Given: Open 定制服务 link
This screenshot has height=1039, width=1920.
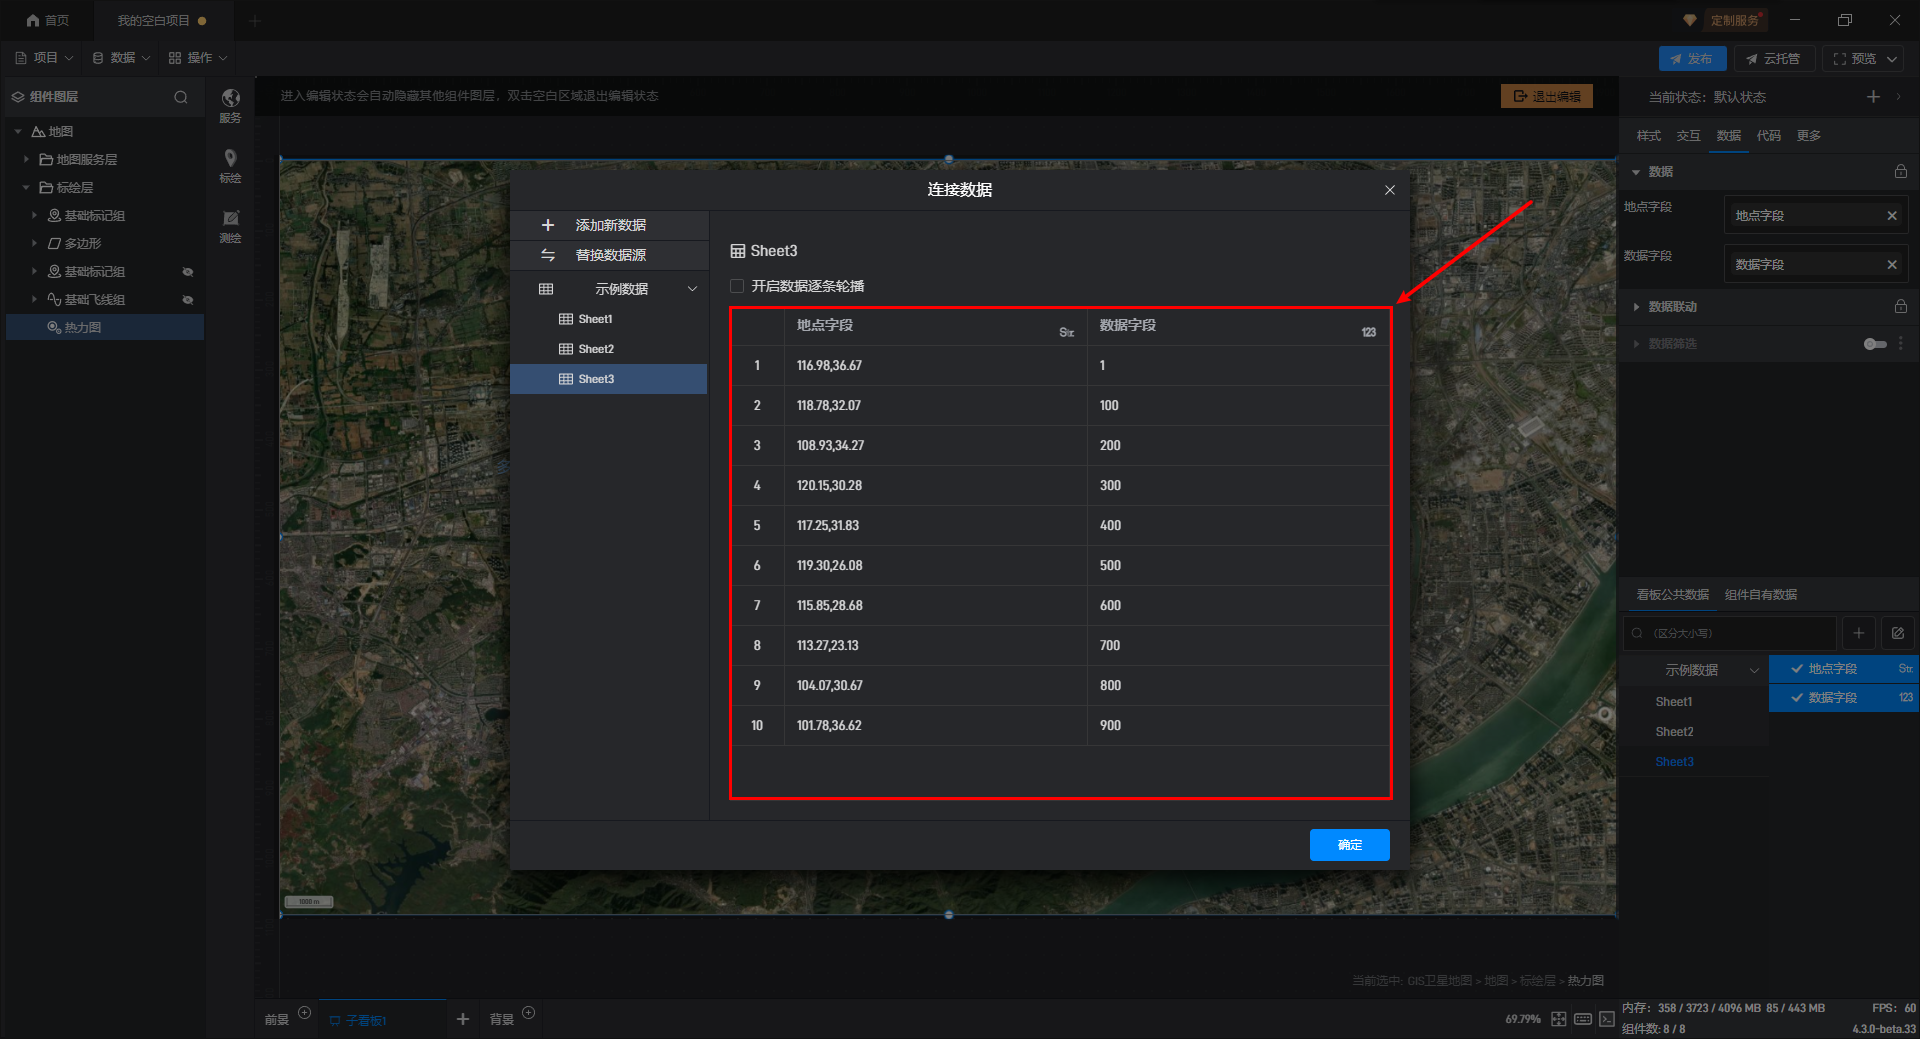Looking at the screenshot, I should pos(1734,20).
